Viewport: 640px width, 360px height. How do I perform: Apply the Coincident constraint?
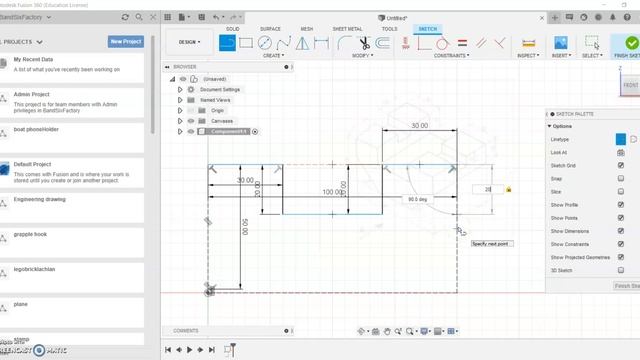click(x=424, y=43)
